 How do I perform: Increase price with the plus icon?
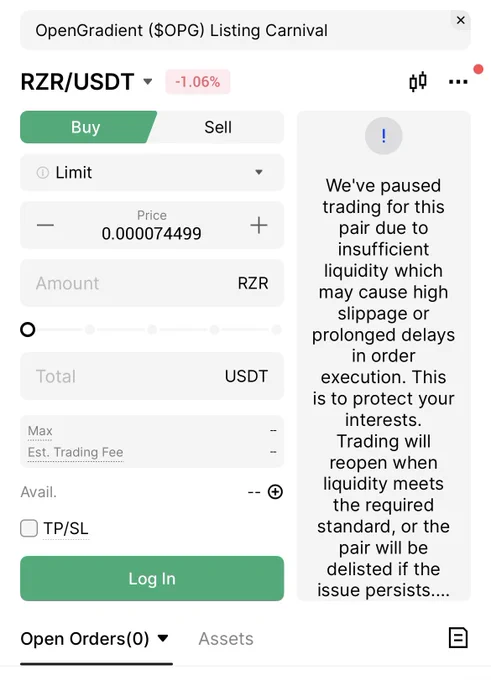tap(259, 225)
